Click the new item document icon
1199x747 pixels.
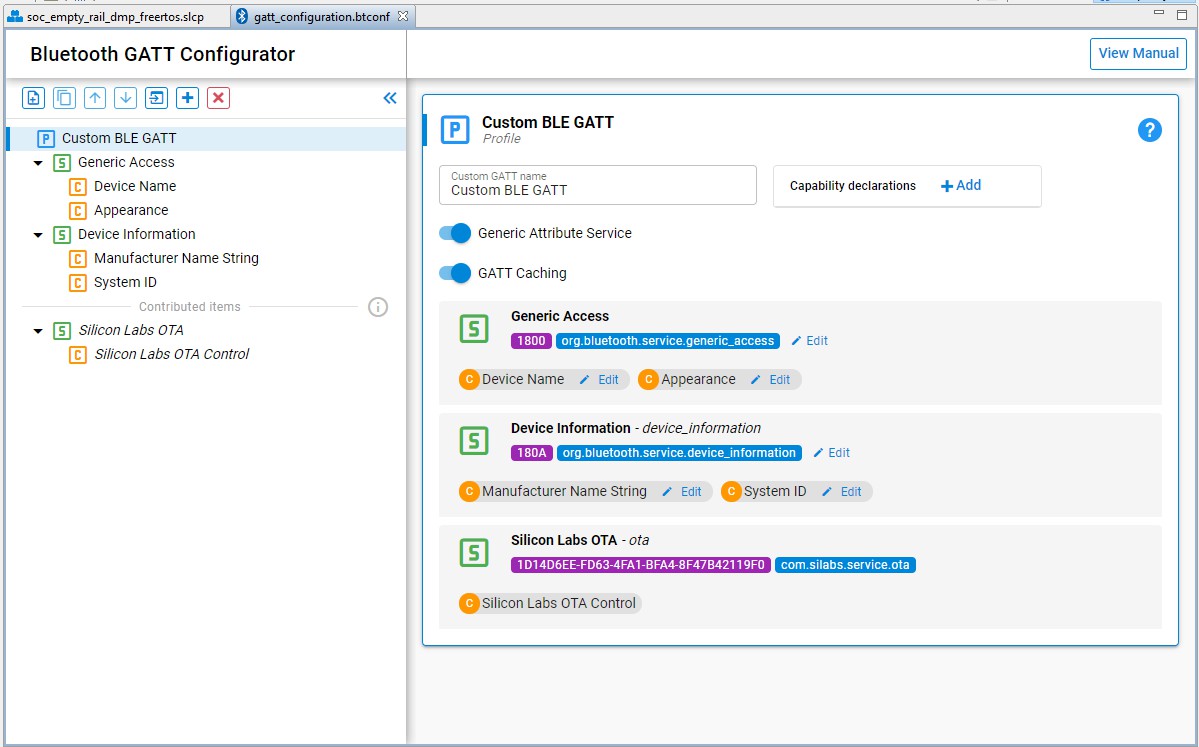pyautogui.click(x=33, y=98)
